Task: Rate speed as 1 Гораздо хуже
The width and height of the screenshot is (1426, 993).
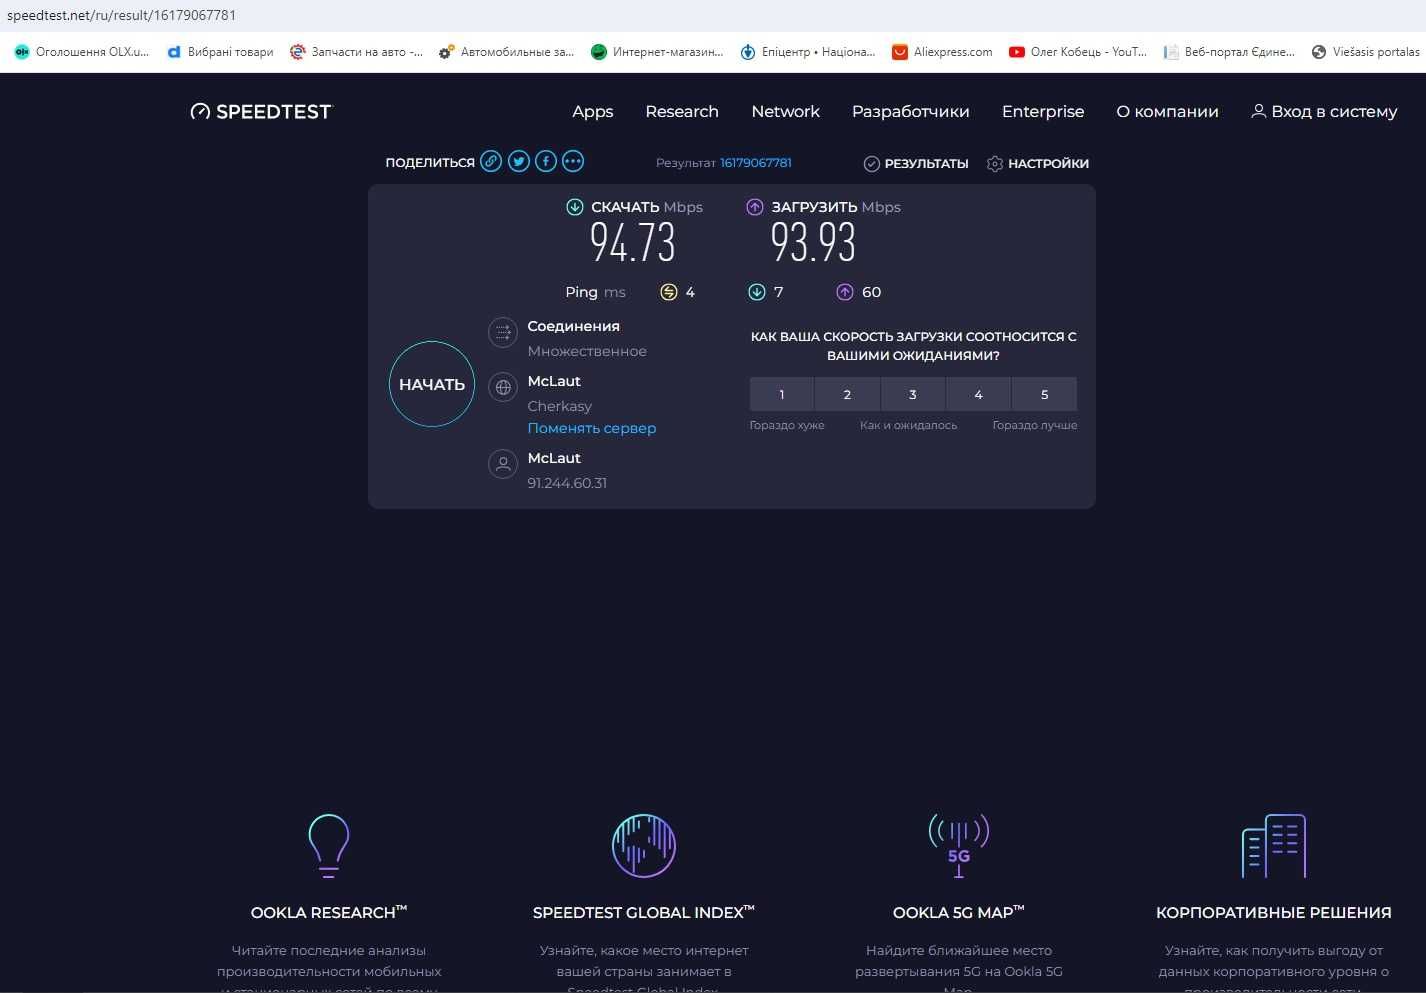Action: 782,394
